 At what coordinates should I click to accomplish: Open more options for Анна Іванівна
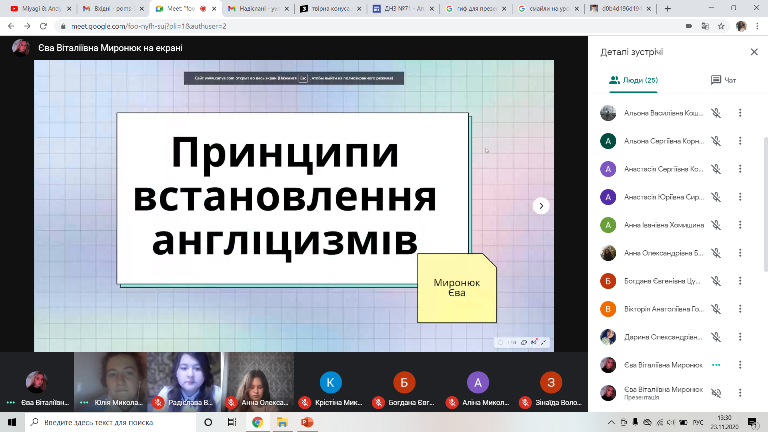click(740, 225)
